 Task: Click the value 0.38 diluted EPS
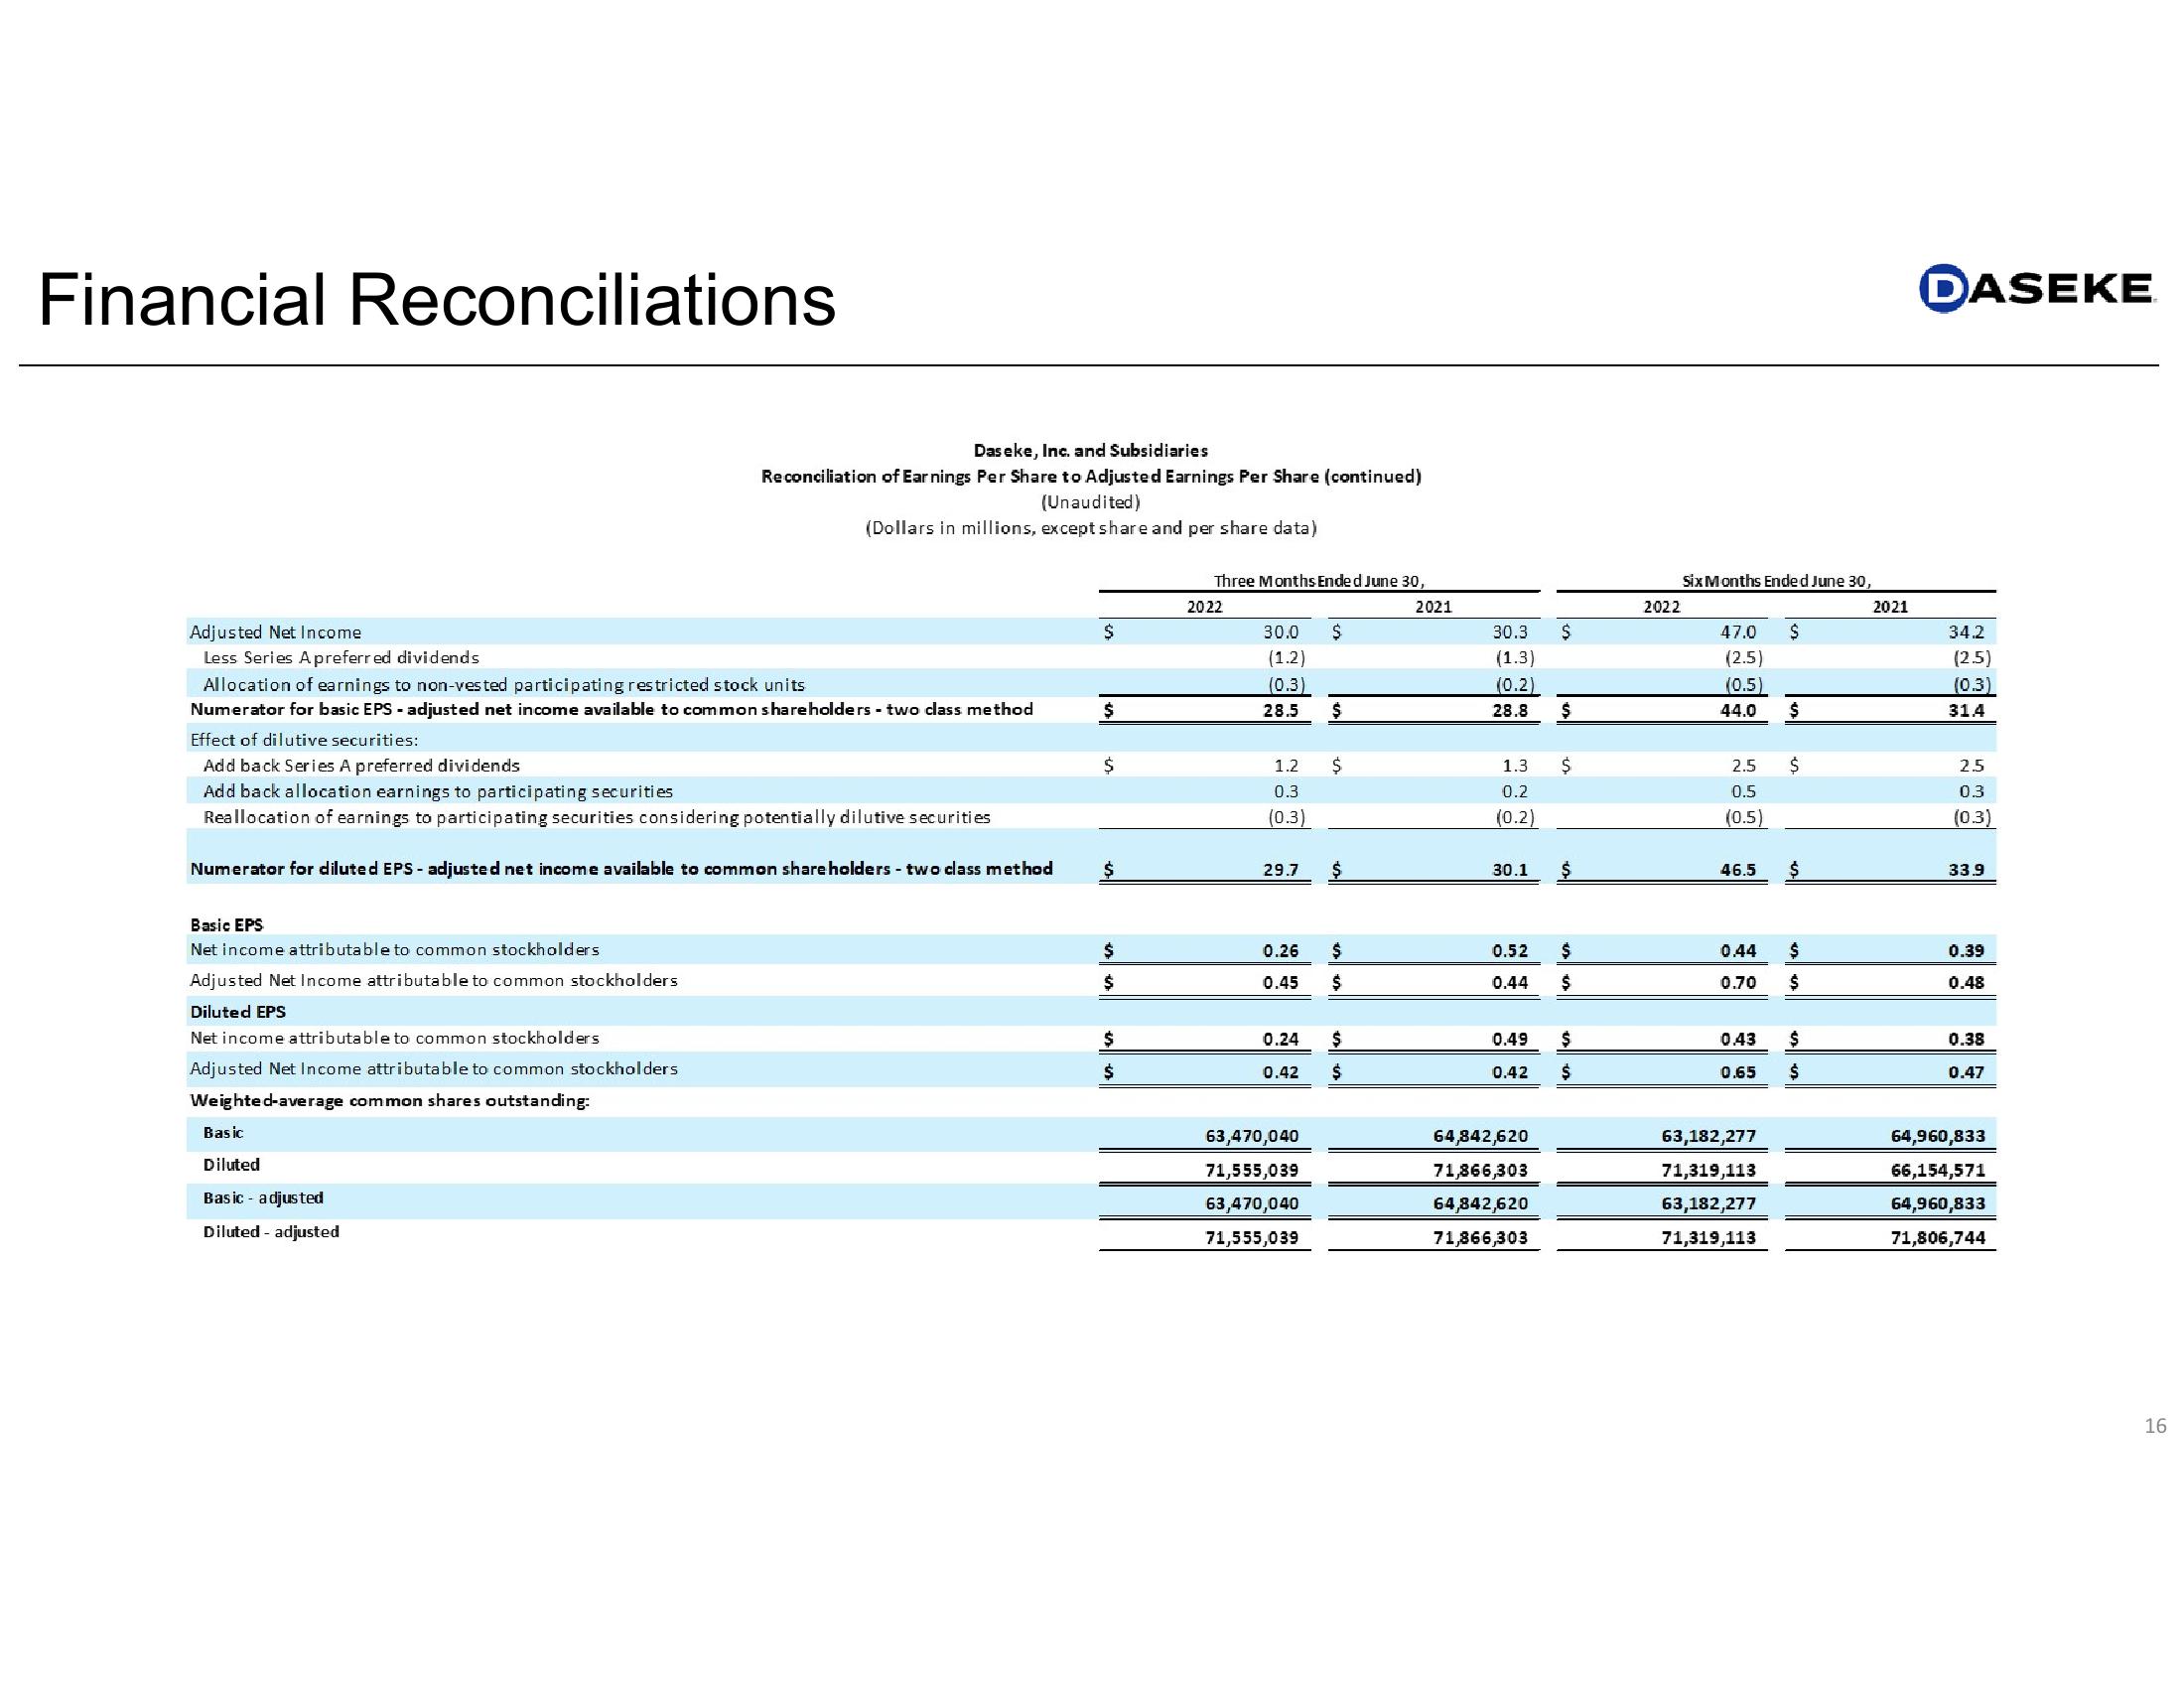pos(1966,1039)
